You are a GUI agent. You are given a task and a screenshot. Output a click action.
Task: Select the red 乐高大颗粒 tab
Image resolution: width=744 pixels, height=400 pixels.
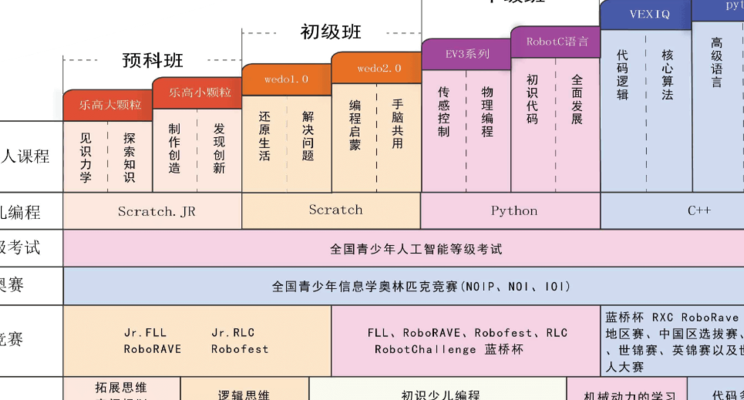pos(108,105)
